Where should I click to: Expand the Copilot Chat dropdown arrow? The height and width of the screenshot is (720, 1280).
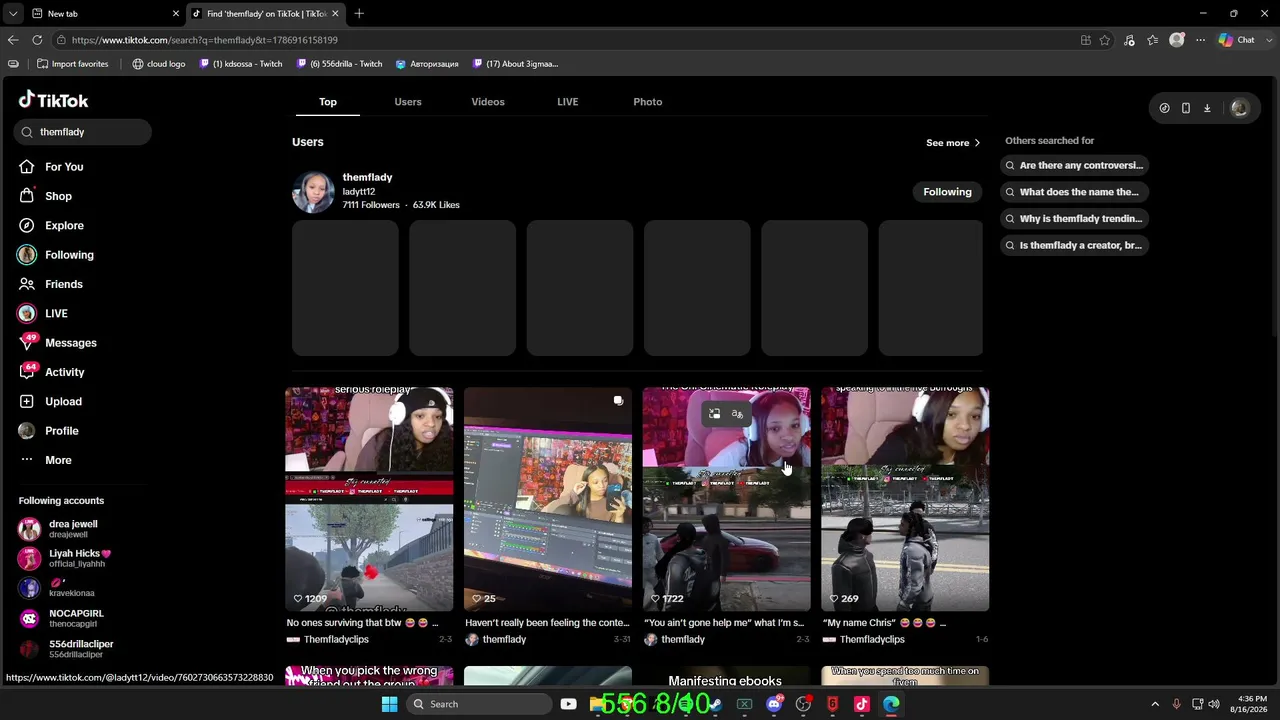(x=1267, y=40)
